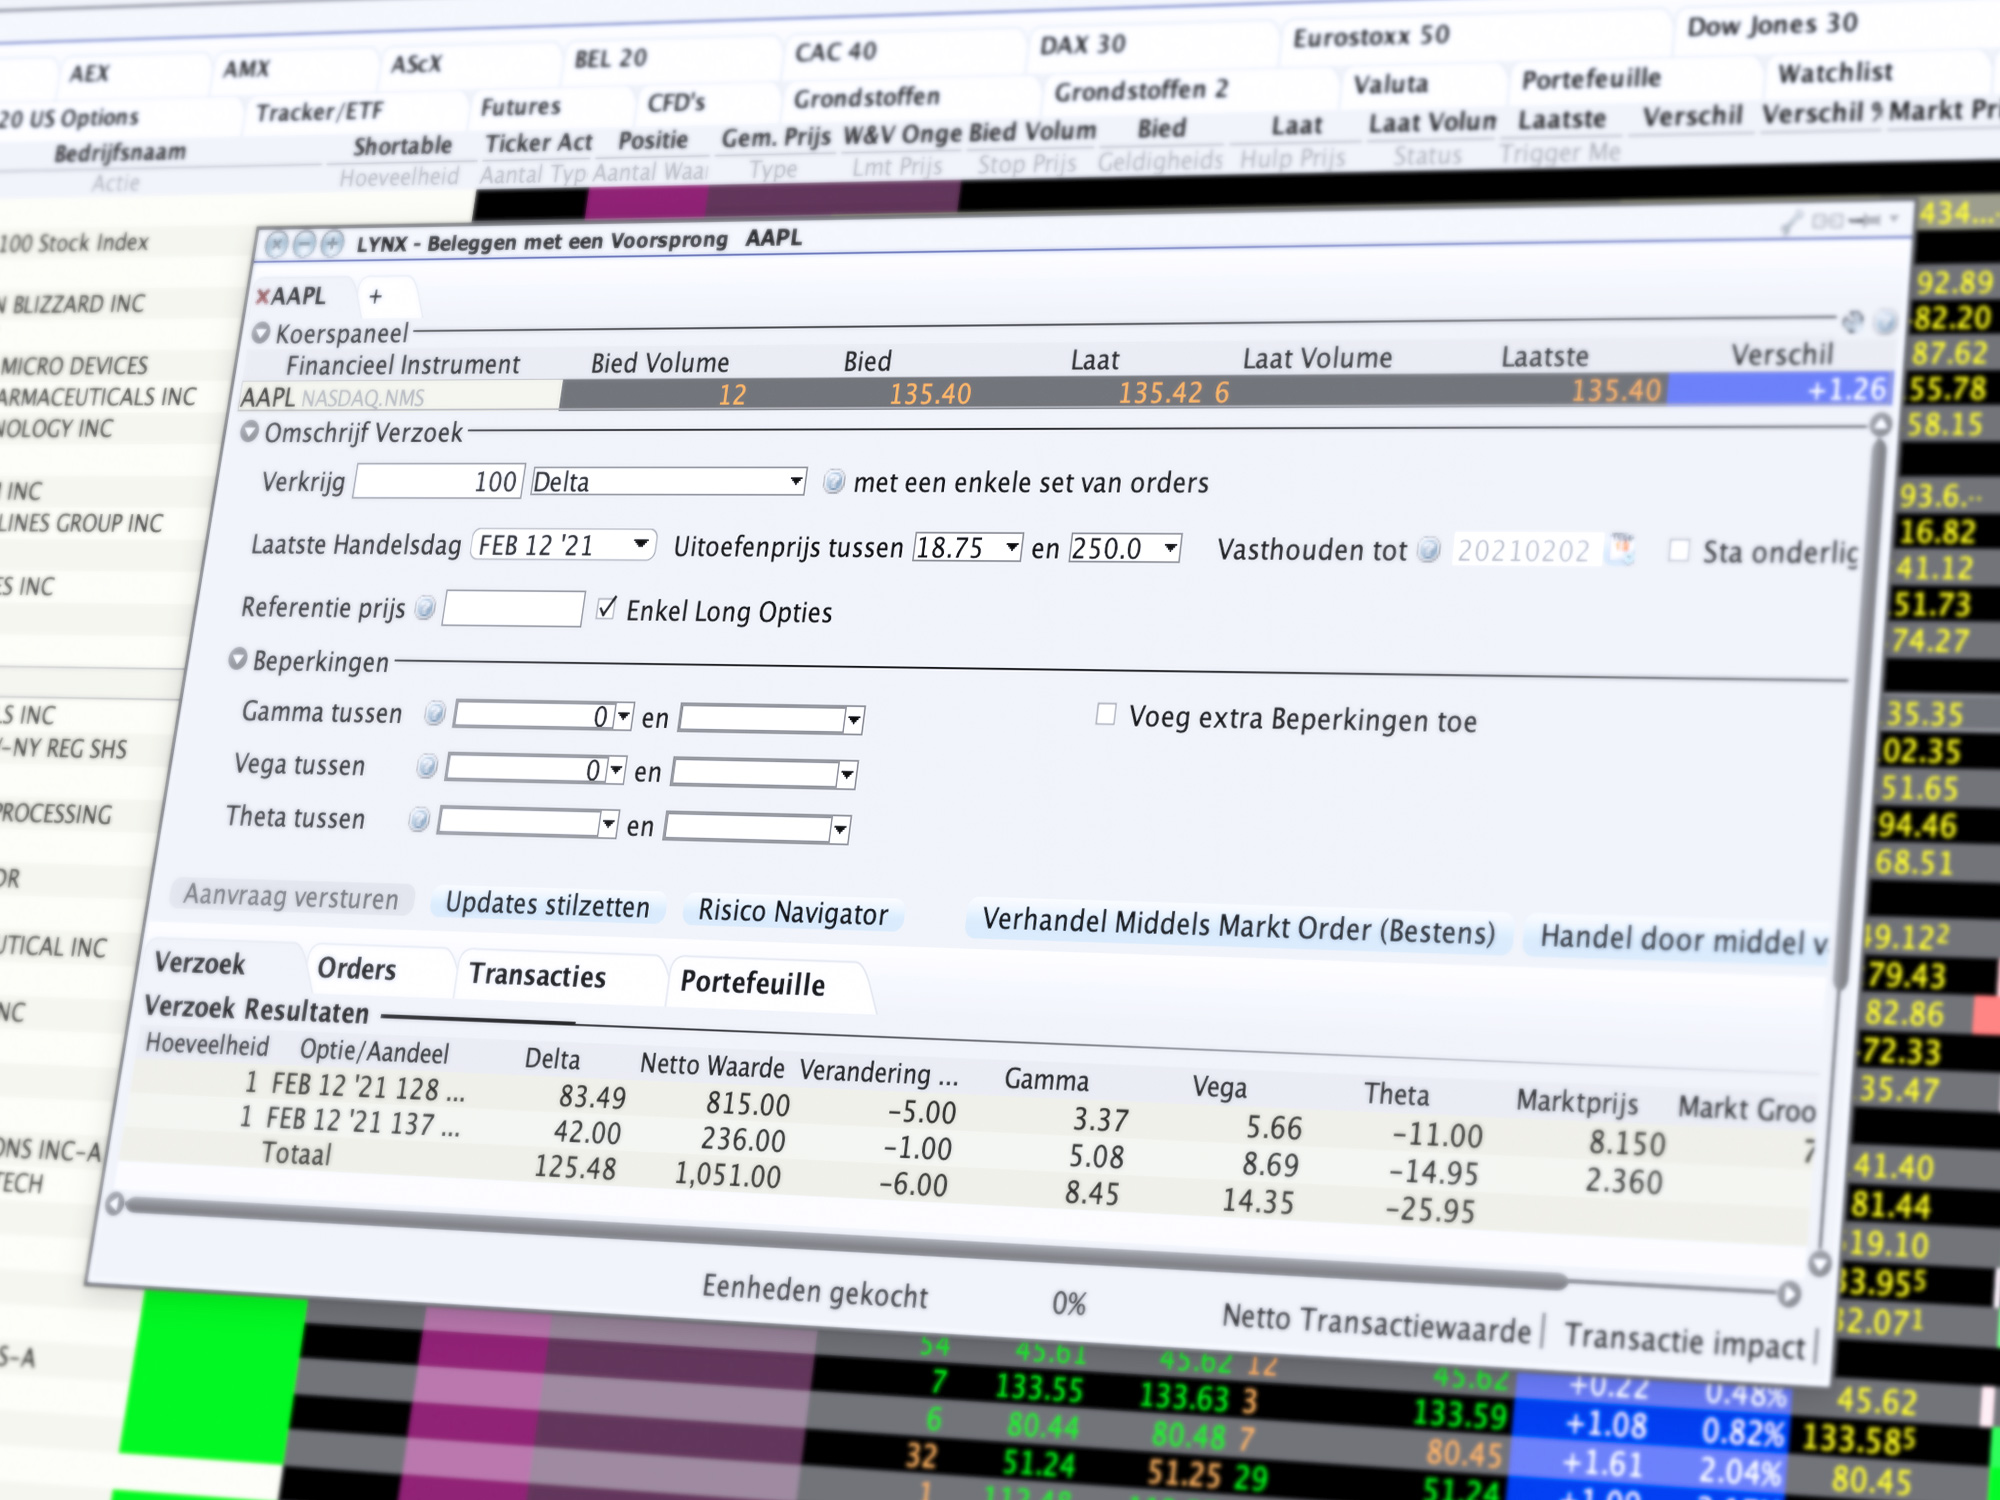Open the wrench configure icon in AAPL window
The height and width of the screenshot is (1500, 2000).
pos(1793,222)
